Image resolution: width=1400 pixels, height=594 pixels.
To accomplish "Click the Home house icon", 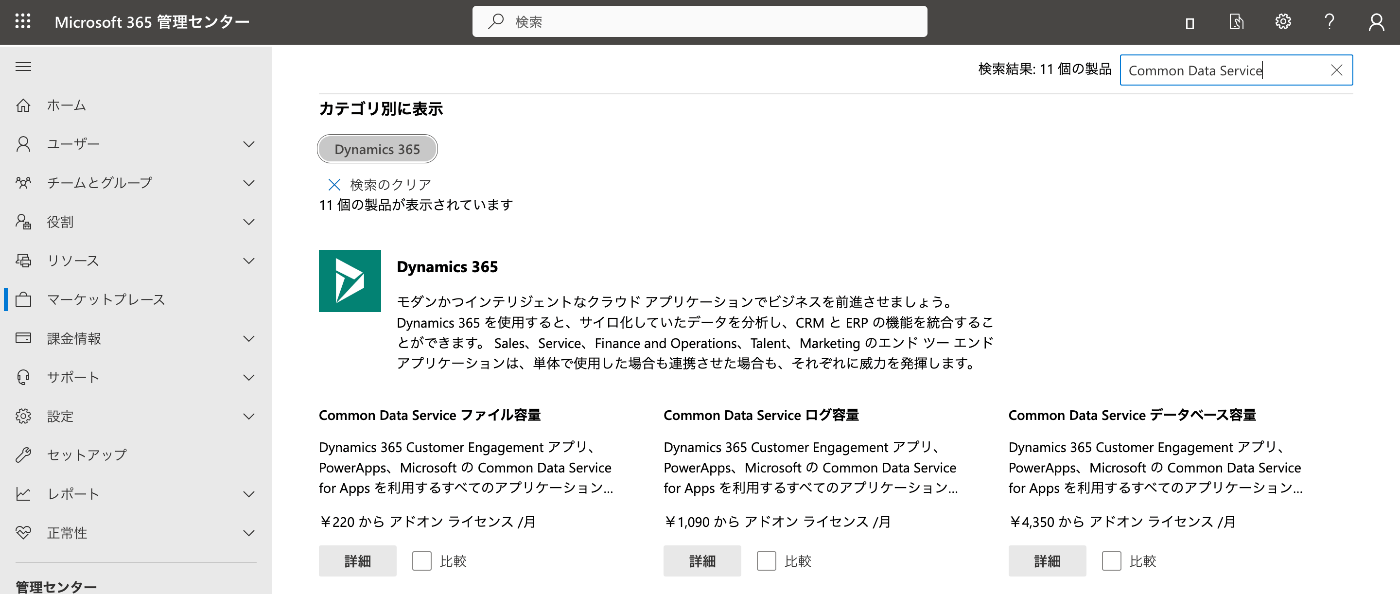I will [x=24, y=105].
